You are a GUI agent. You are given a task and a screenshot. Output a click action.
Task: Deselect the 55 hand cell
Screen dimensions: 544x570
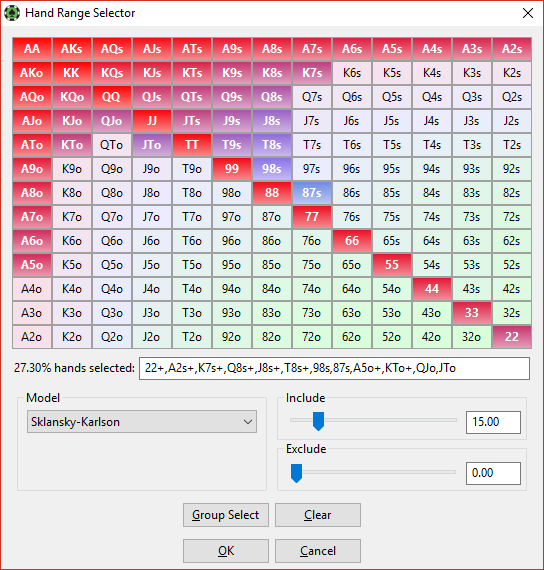(392, 265)
